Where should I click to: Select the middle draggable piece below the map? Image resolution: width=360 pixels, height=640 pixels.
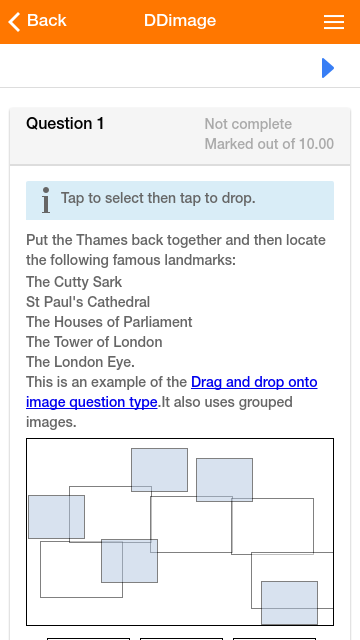(181, 639)
